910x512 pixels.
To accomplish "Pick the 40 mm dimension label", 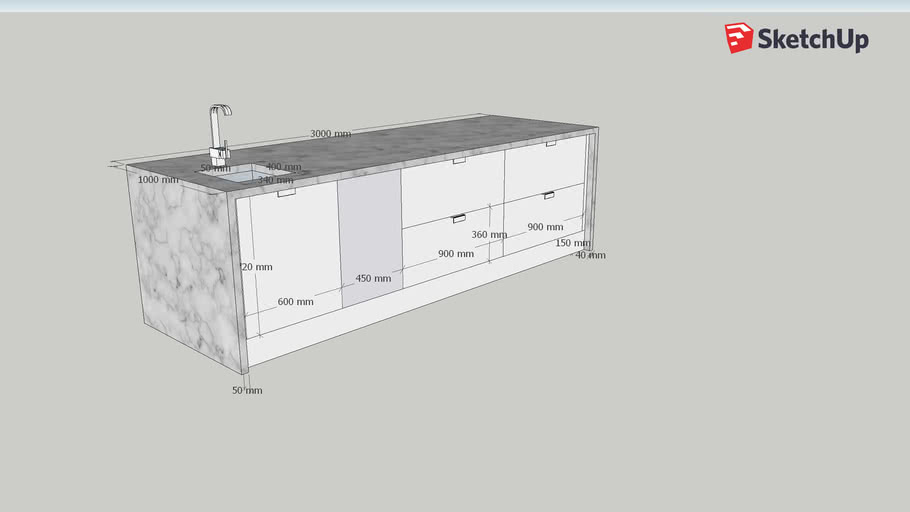I will click(x=590, y=255).
